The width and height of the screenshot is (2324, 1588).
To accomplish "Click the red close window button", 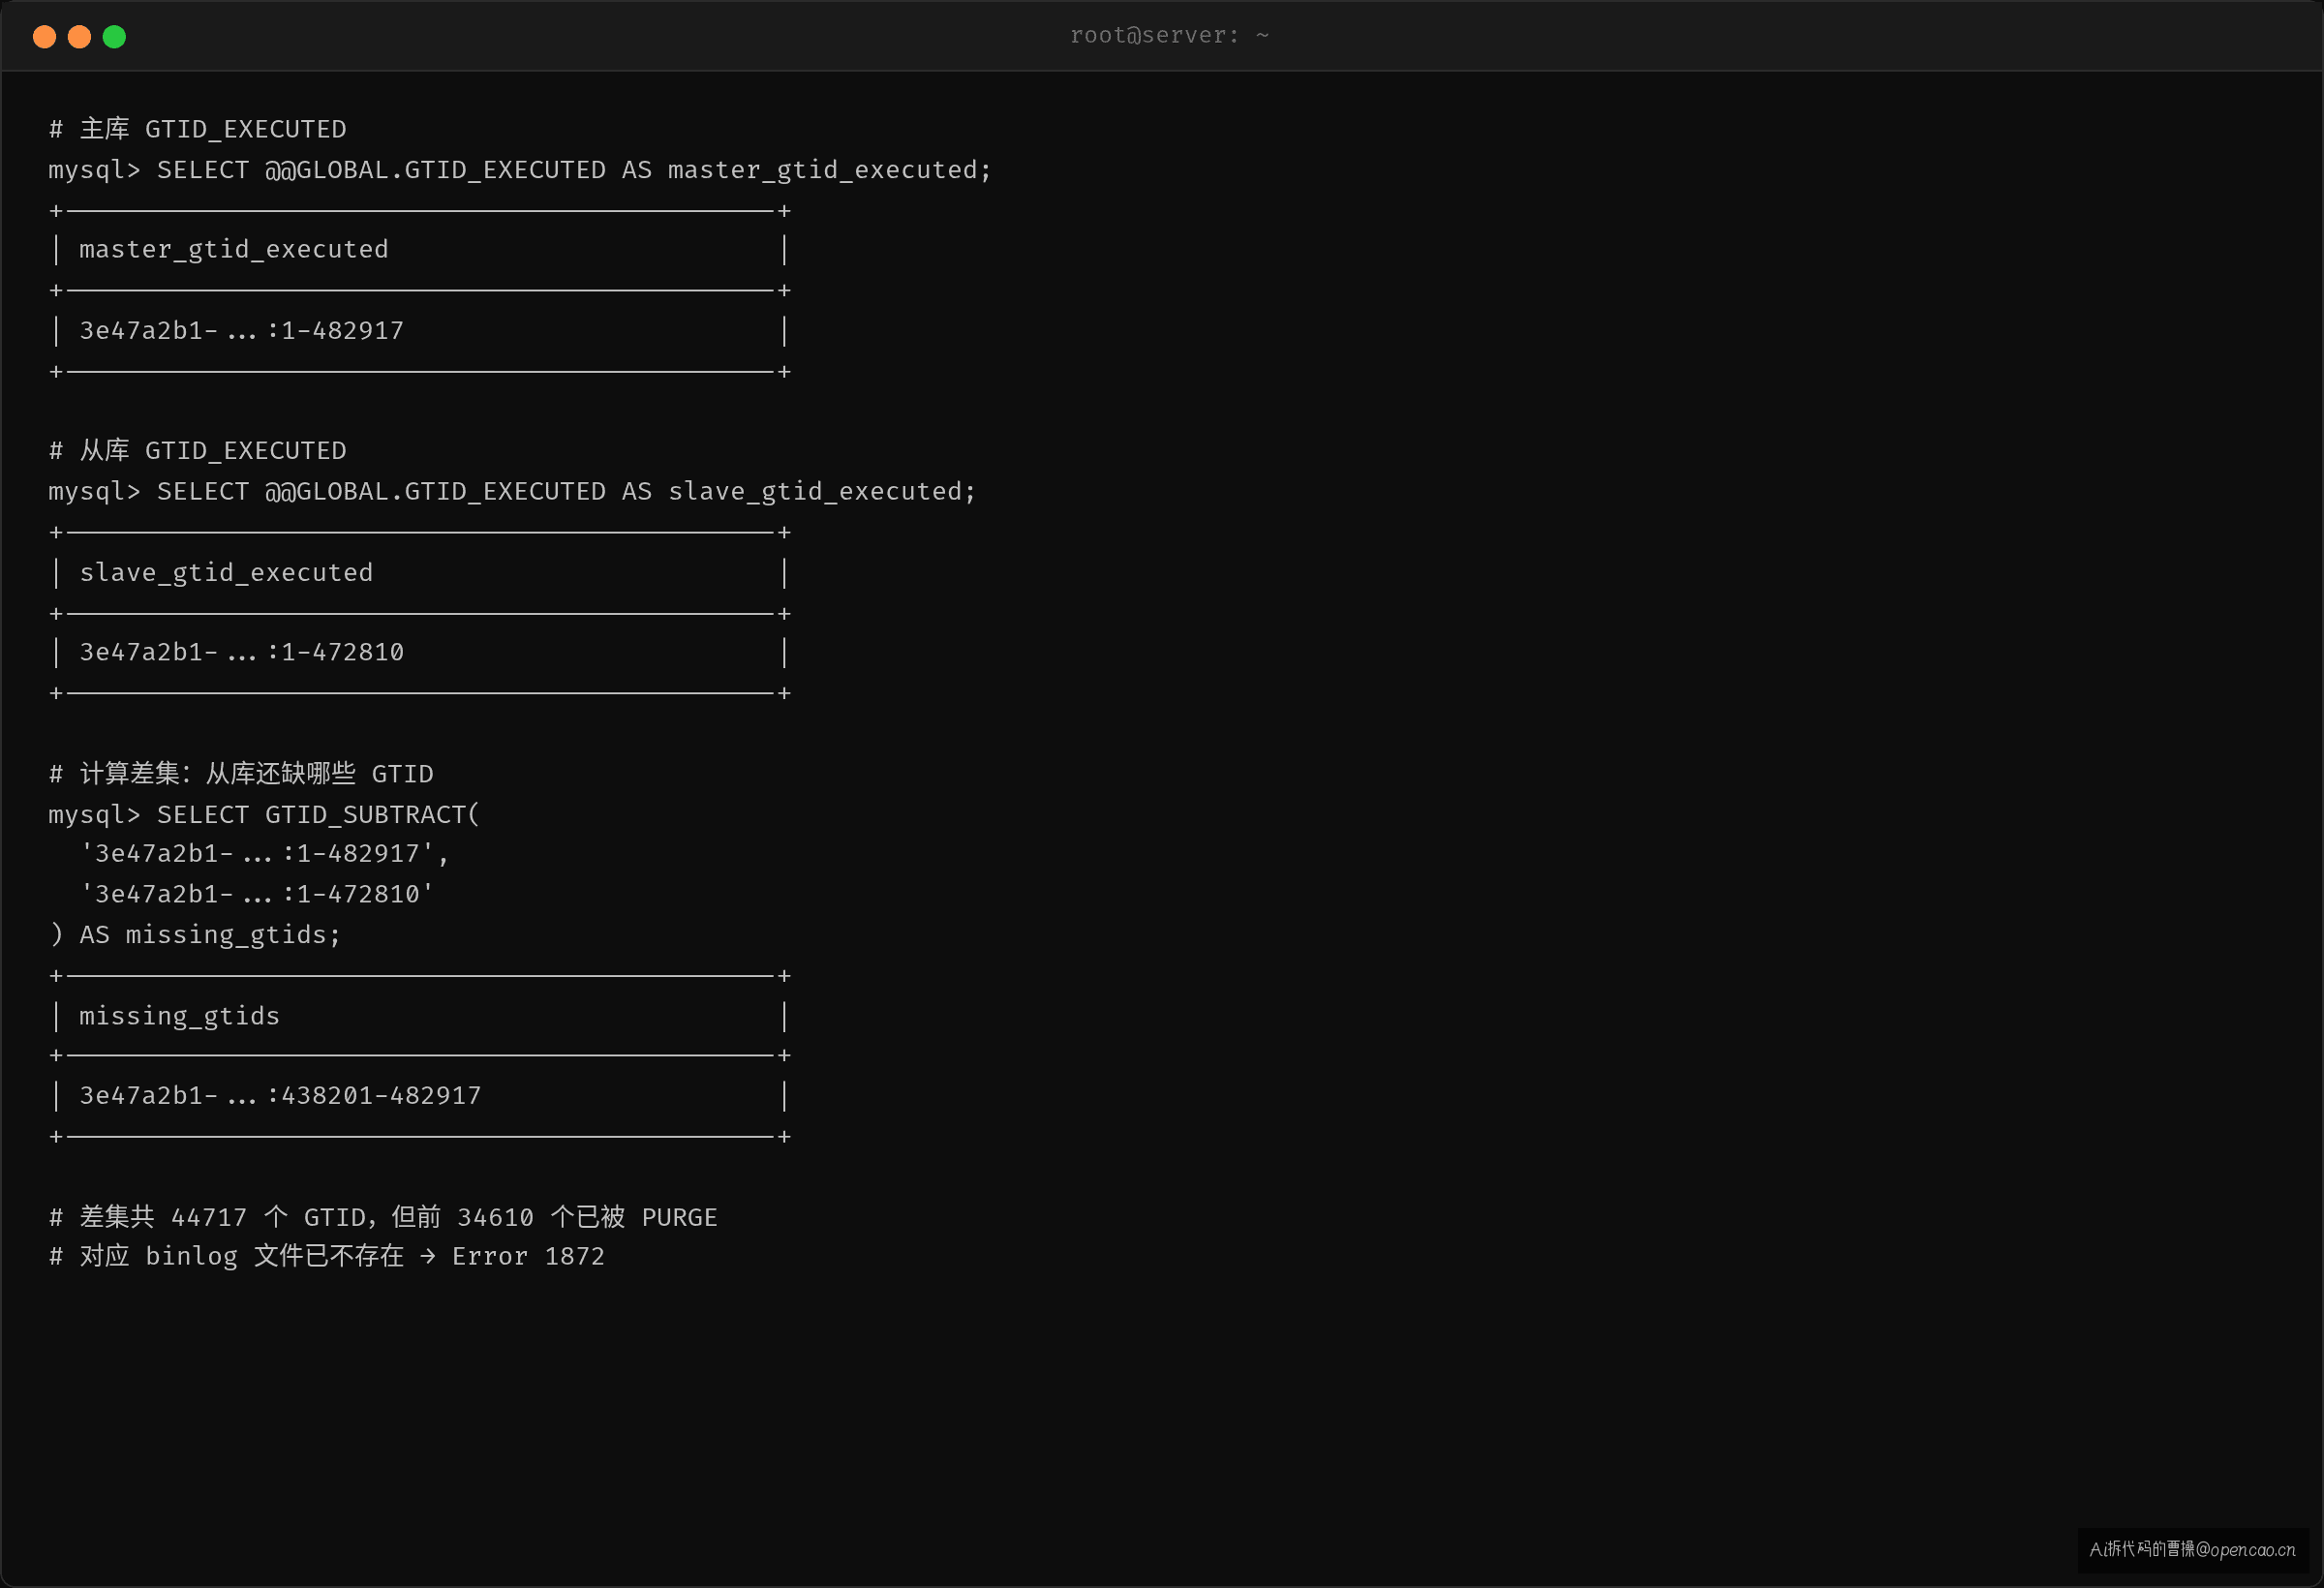I will pos(44,37).
